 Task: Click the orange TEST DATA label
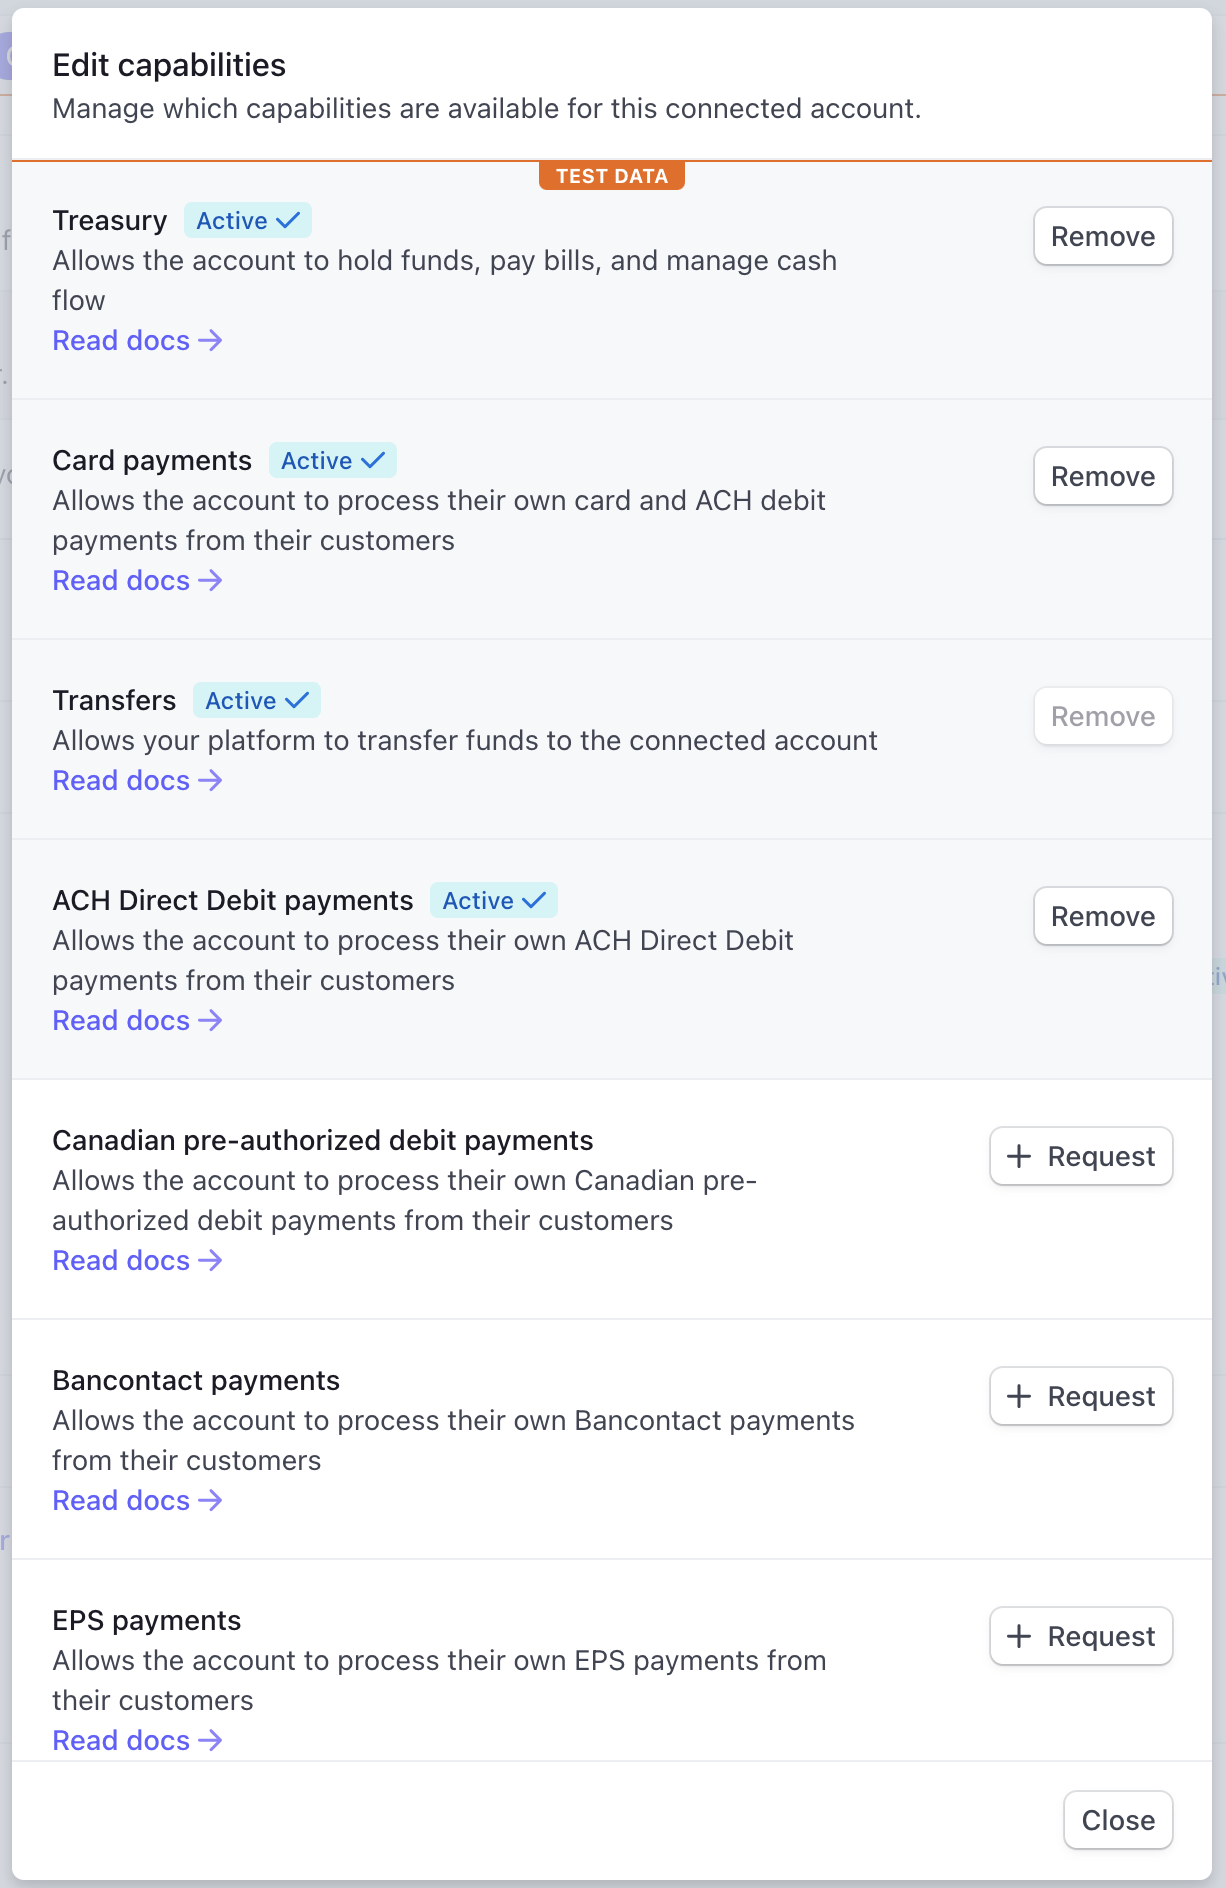coord(612,176)
